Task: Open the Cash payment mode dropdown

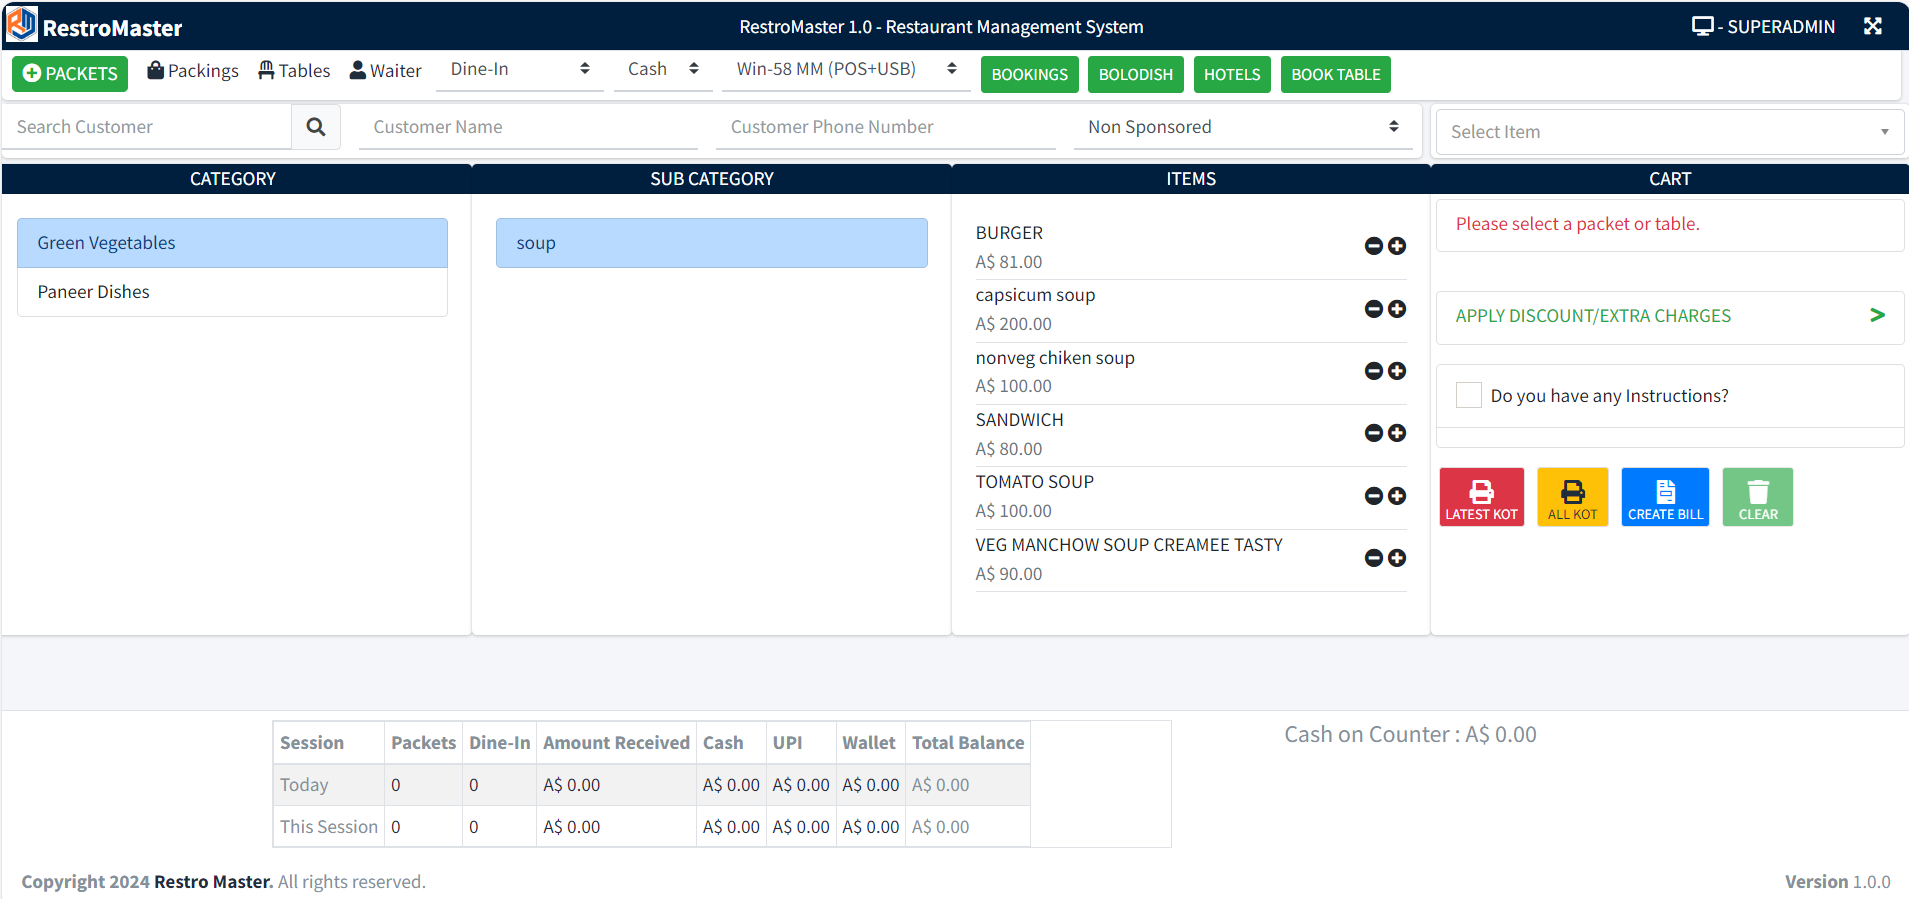Action: pos(662,69)
